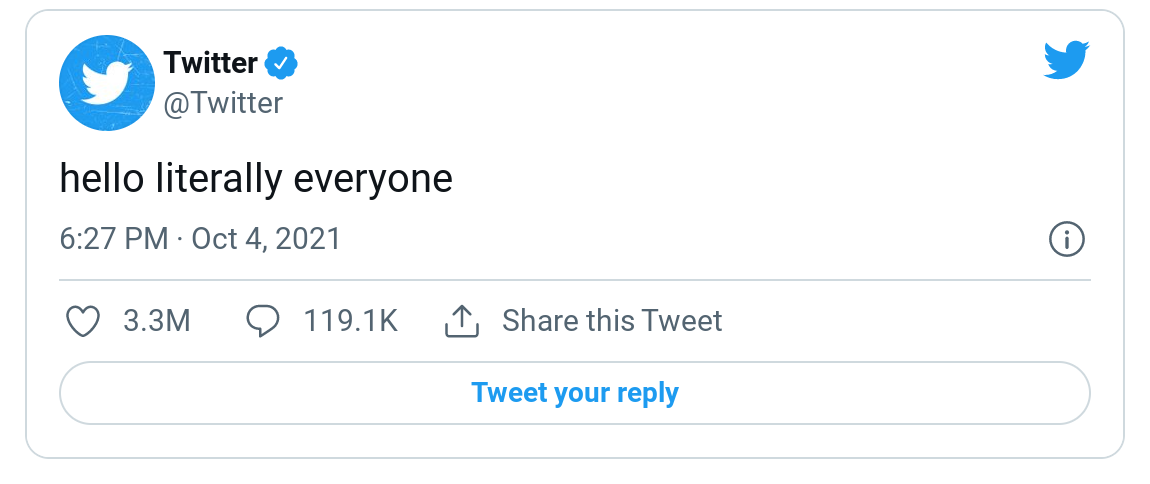Image resolution: width=1150 pixels, height=484 pixels.
Task: Click the Twitter display name
Action: 211,63
